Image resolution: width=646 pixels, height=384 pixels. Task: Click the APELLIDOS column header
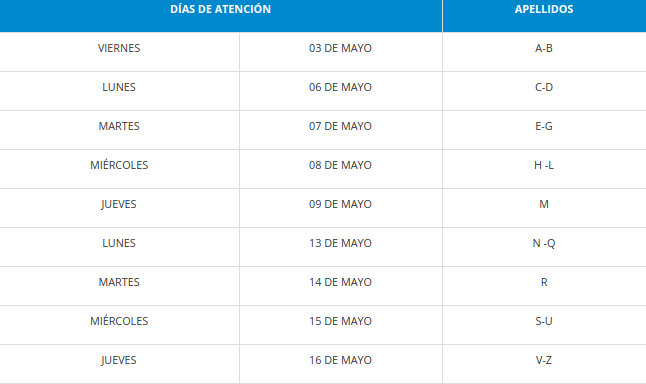click(x=544, y=16)
